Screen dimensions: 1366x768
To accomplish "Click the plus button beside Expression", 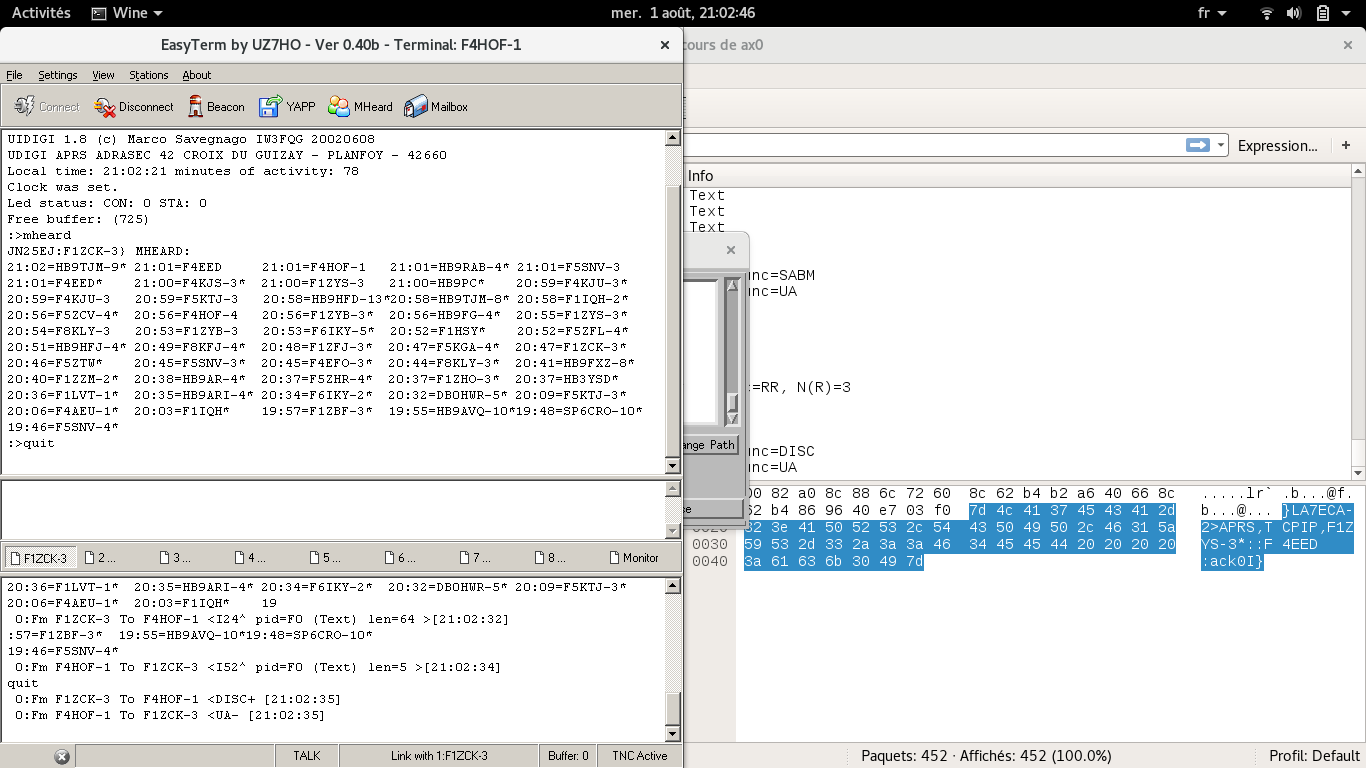I will point(1346,146).
